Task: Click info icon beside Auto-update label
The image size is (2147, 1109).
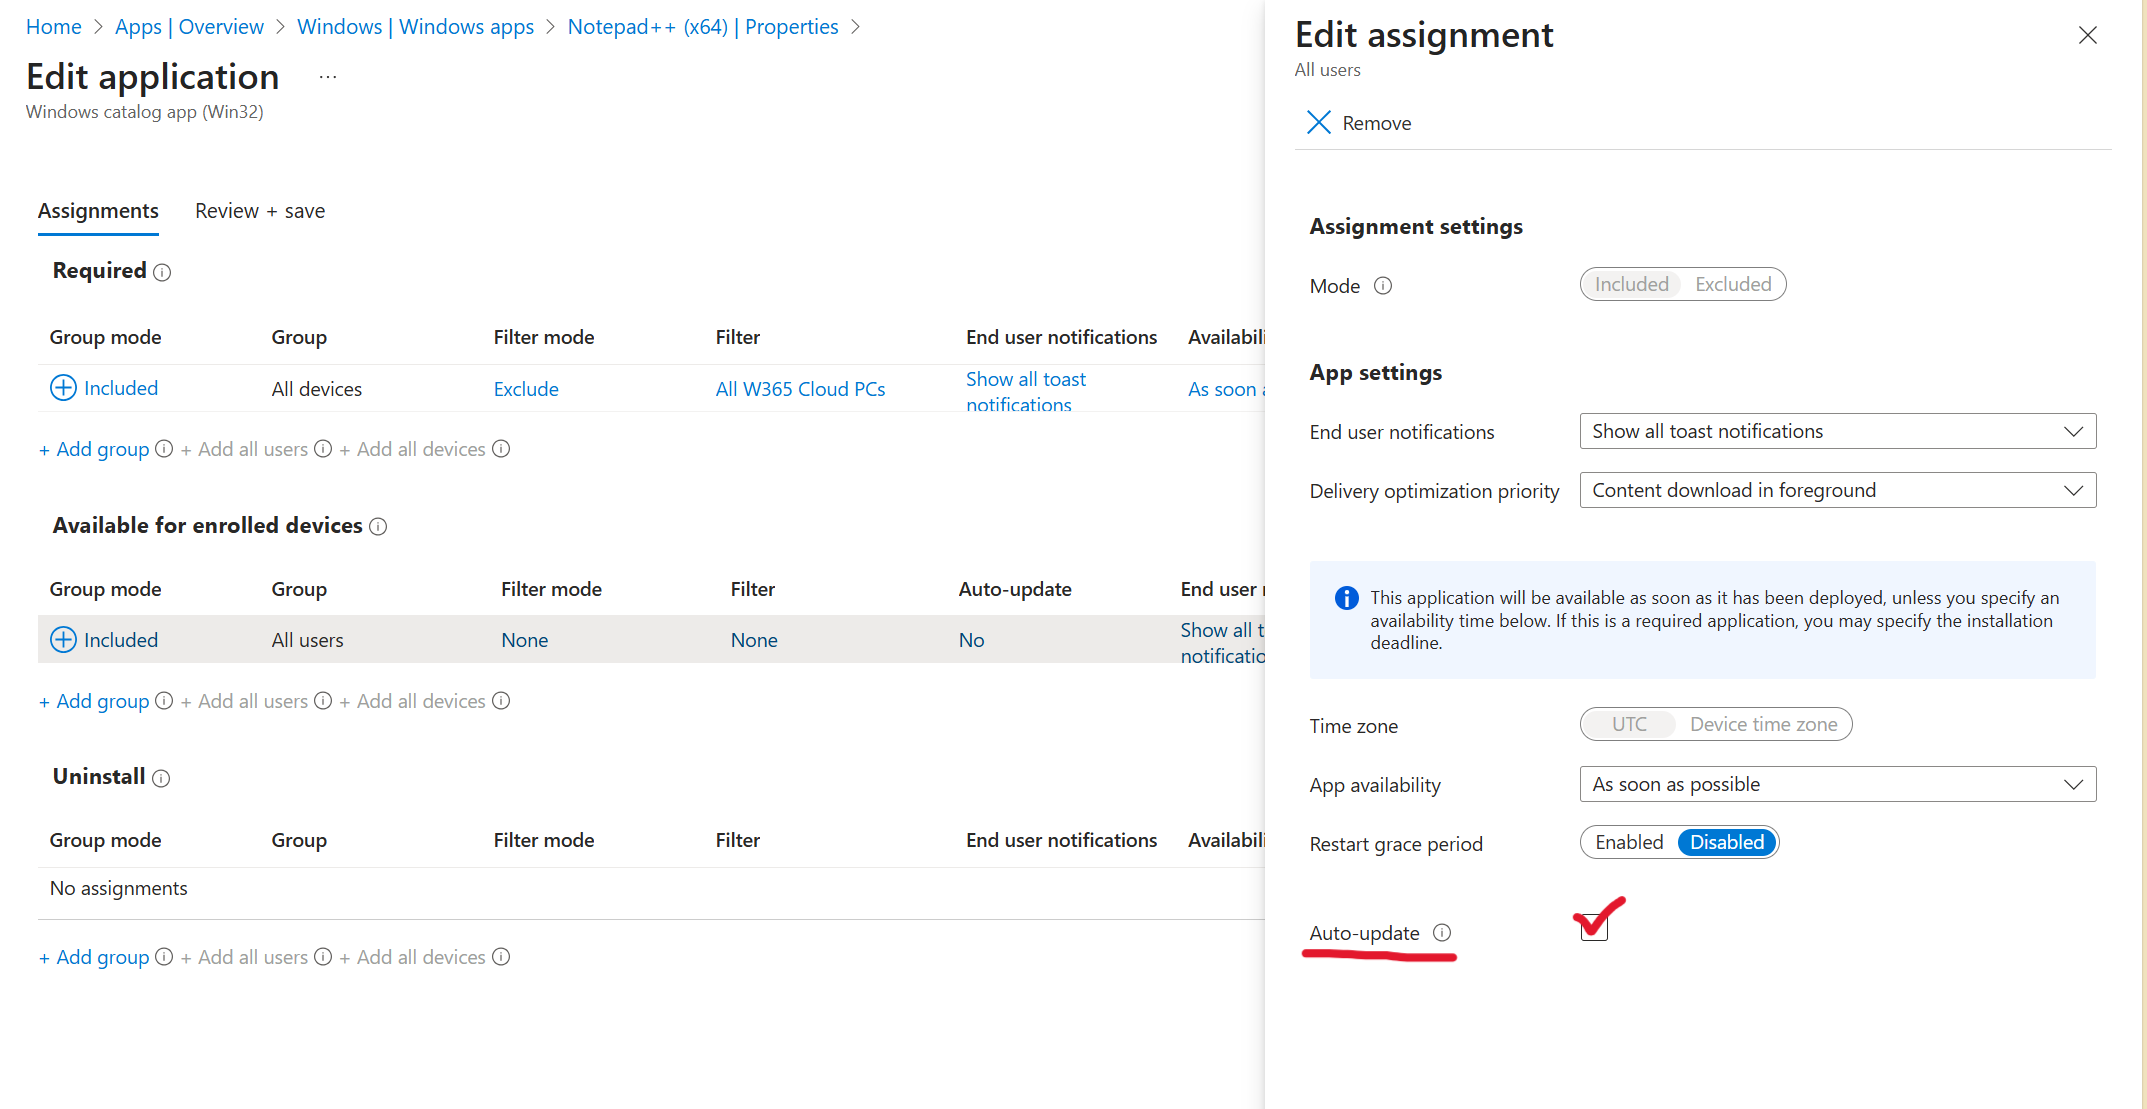Action: (1442, 933)
